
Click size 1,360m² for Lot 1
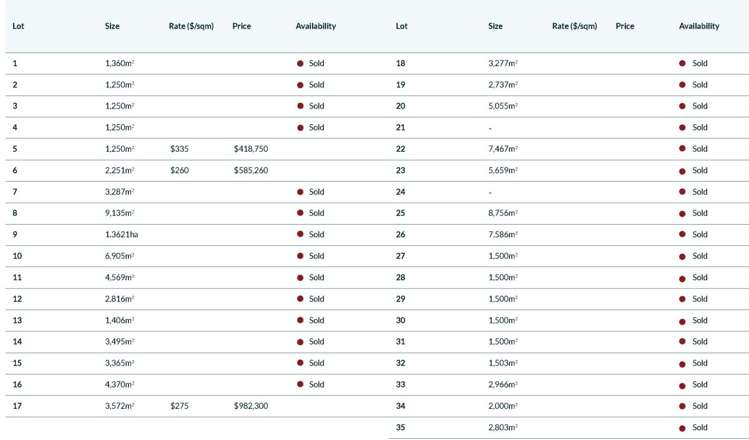point(119,63)
